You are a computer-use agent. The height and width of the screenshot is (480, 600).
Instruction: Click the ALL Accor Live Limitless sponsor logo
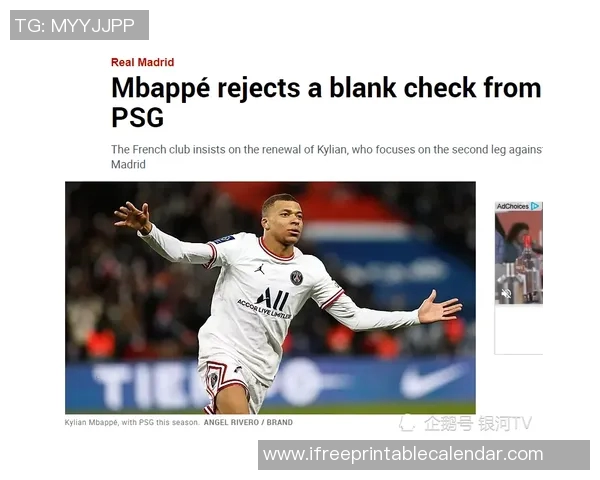[266, 303]
